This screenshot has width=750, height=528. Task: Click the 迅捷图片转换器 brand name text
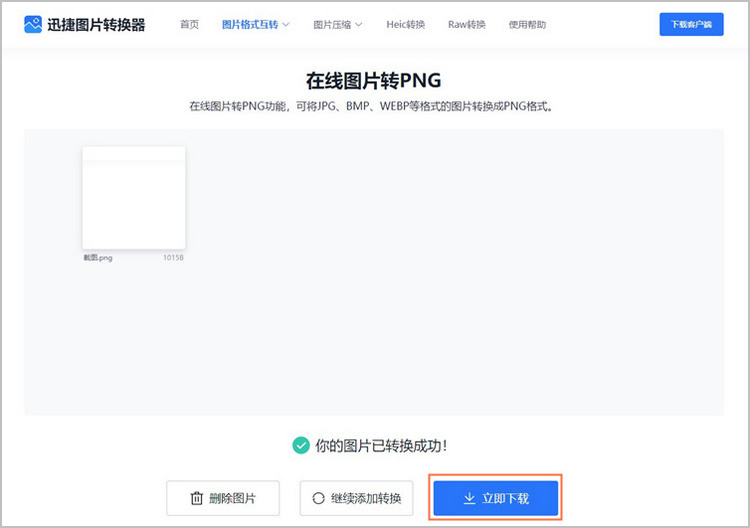(x=96, y=25)
